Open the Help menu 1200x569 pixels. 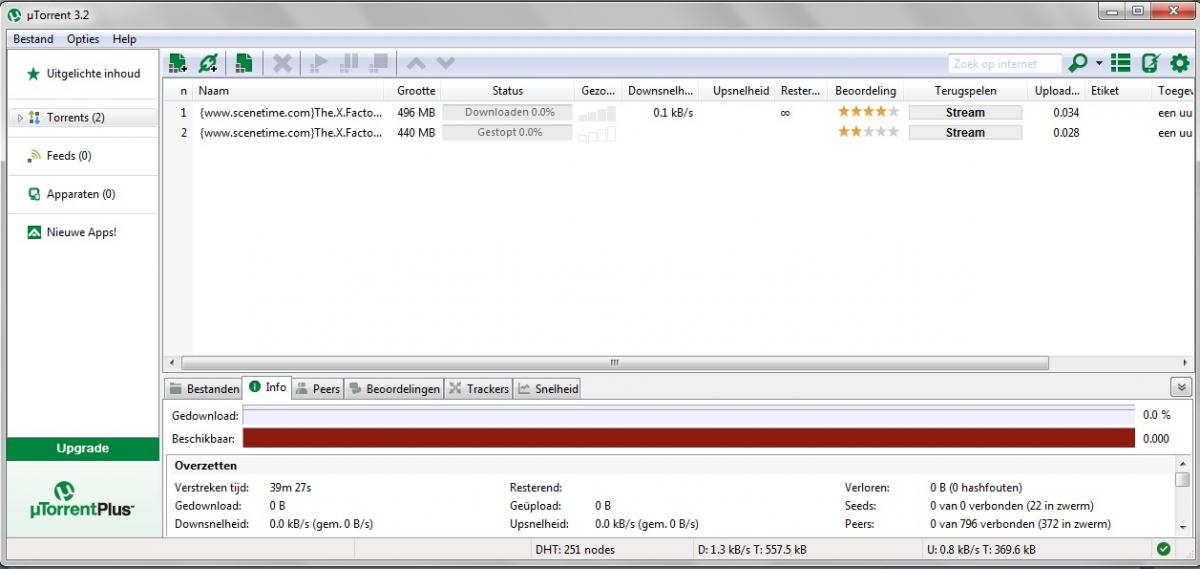(124, 39)
